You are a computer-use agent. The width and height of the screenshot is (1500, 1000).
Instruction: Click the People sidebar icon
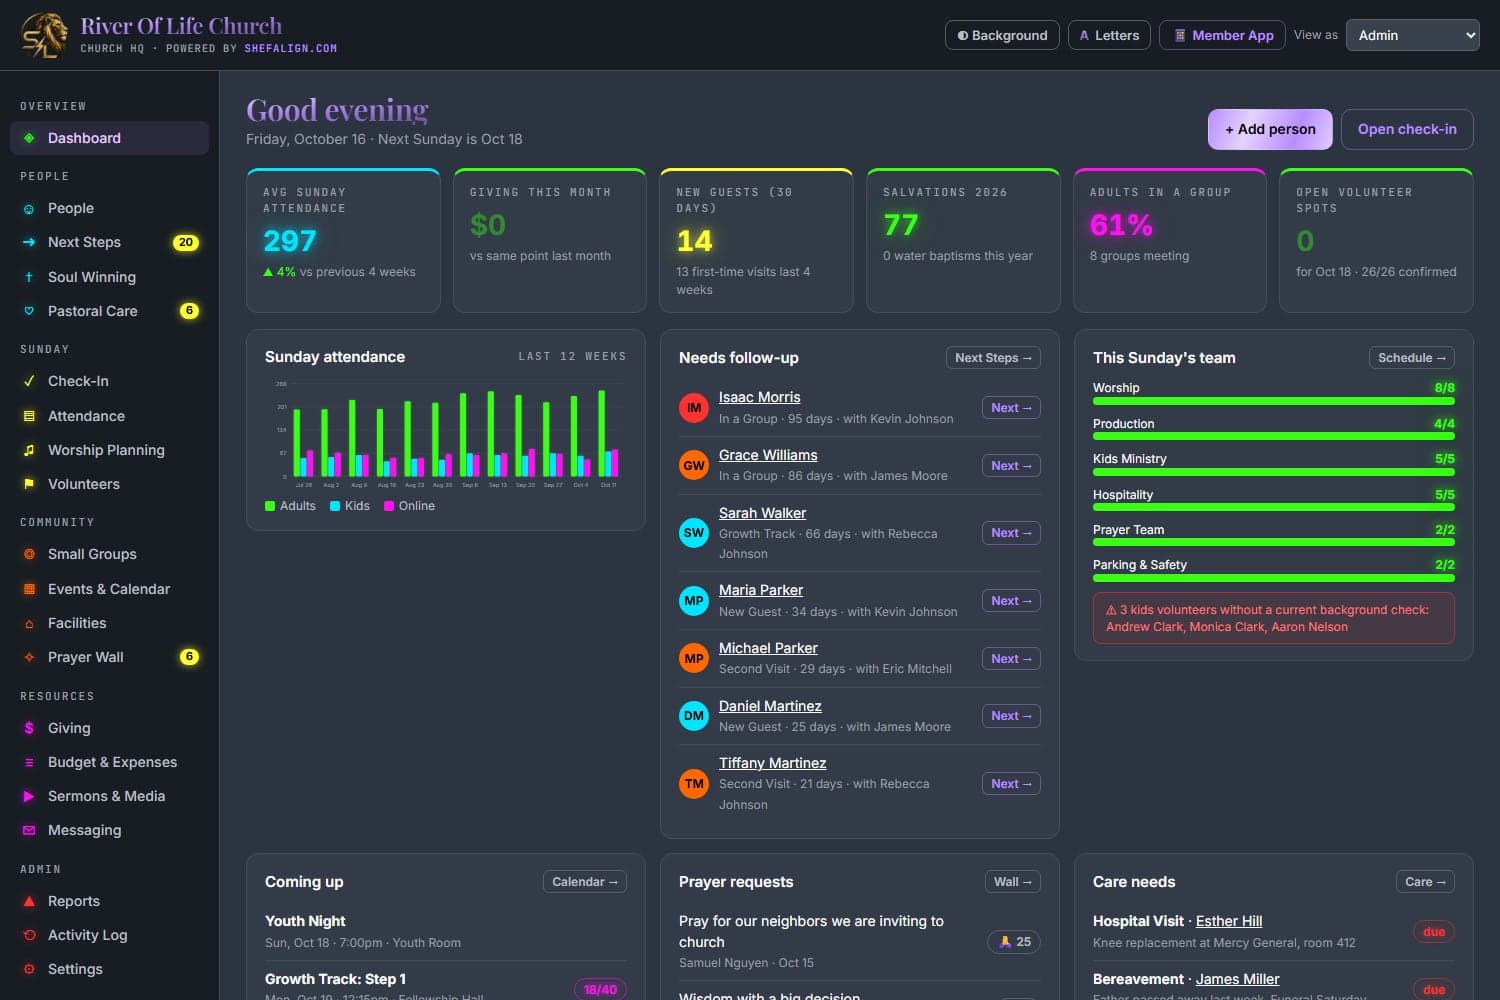(29, 209)
